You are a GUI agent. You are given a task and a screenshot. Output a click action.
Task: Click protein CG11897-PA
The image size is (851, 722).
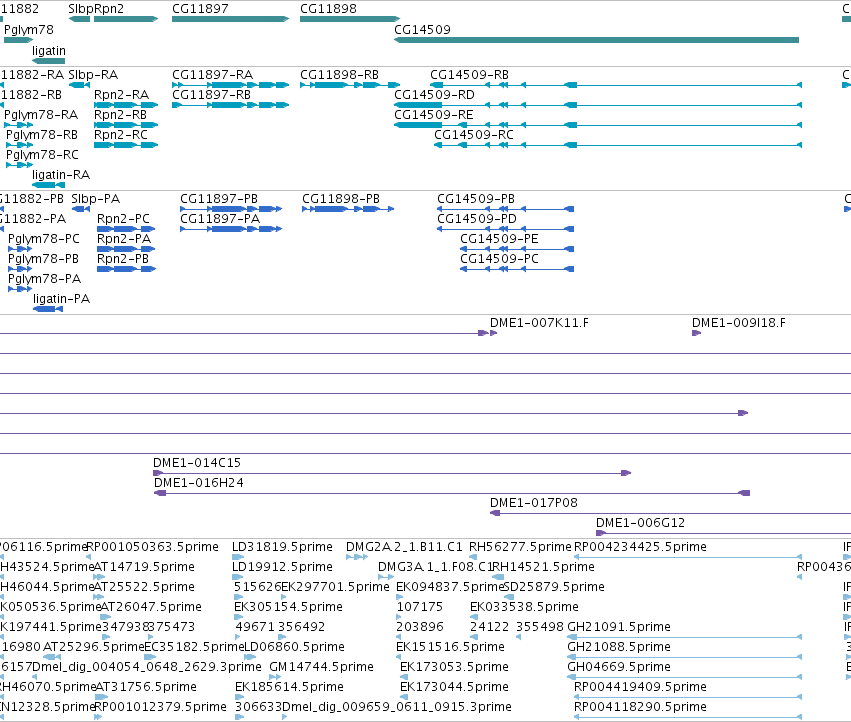coord(220,219)
